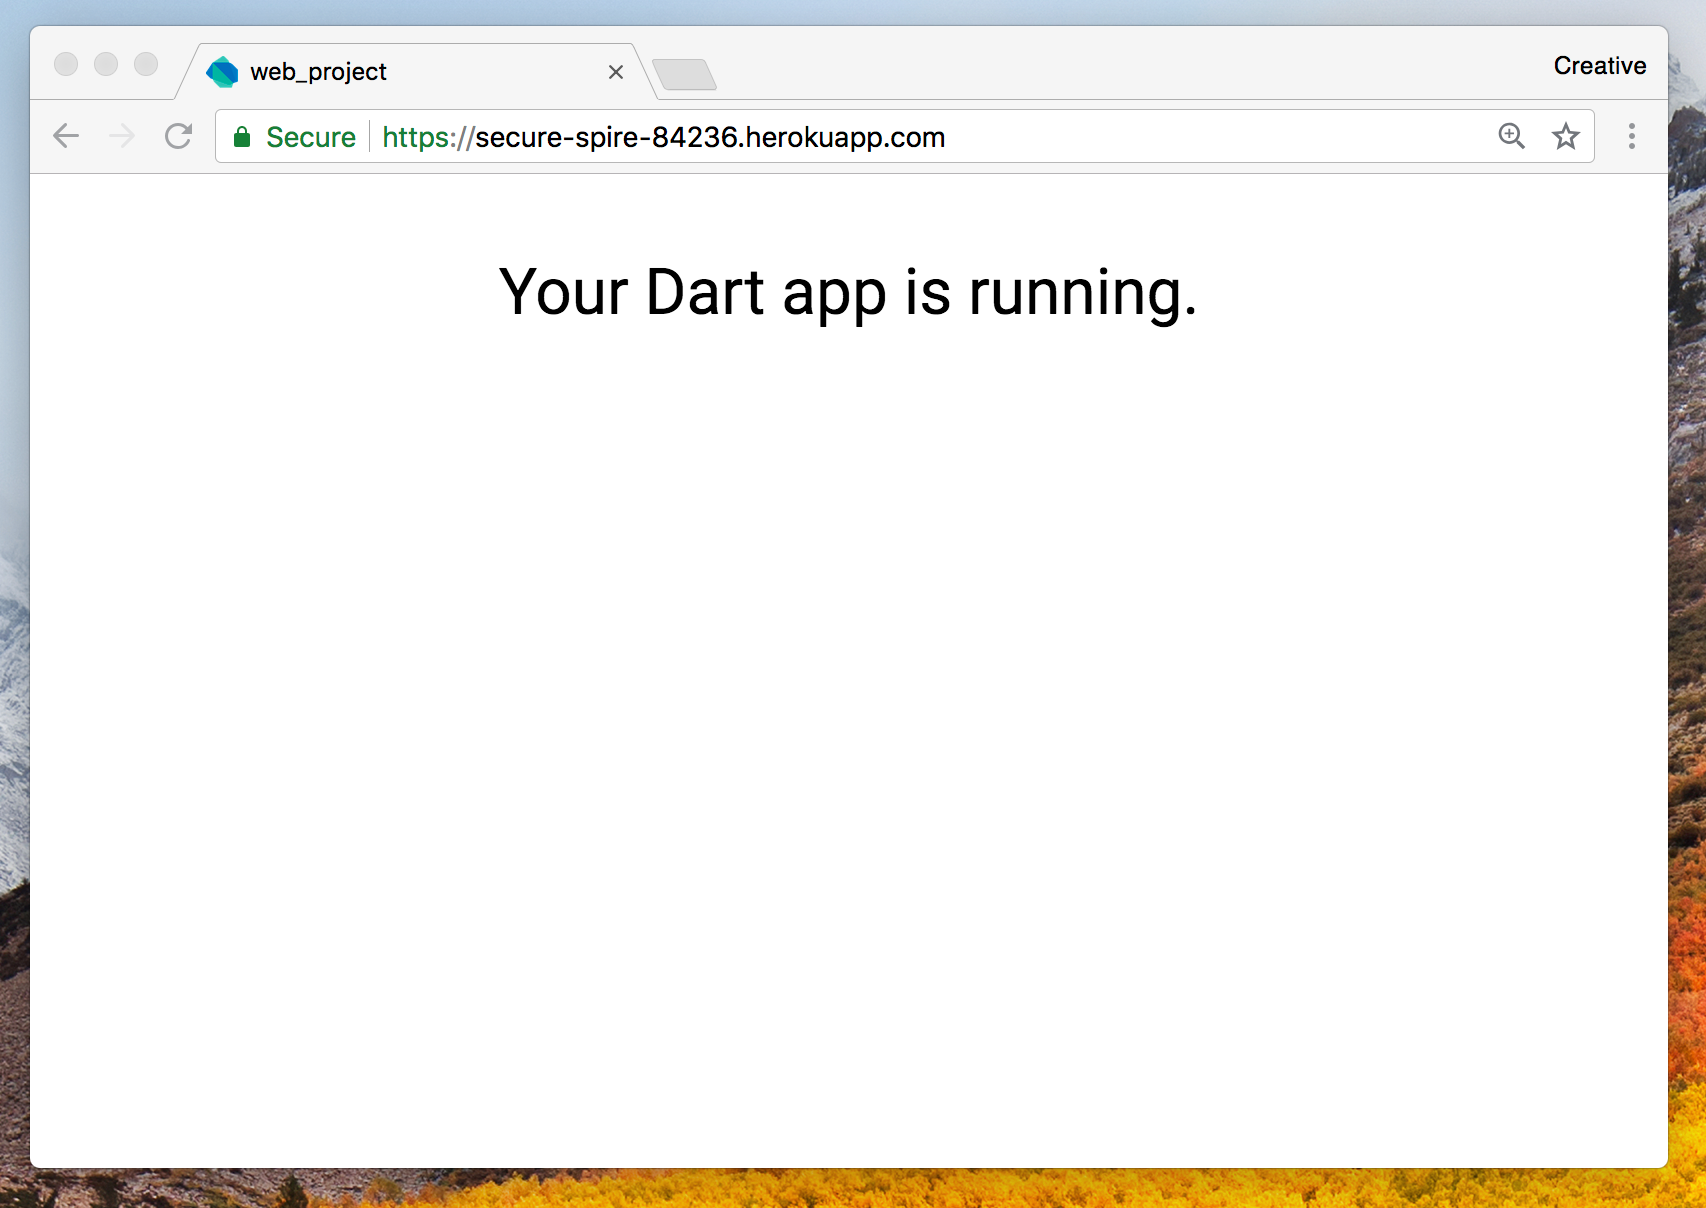Click the herokuapp.com URL text
This screenshot has width=1706, height=1208.
(845, 137)
